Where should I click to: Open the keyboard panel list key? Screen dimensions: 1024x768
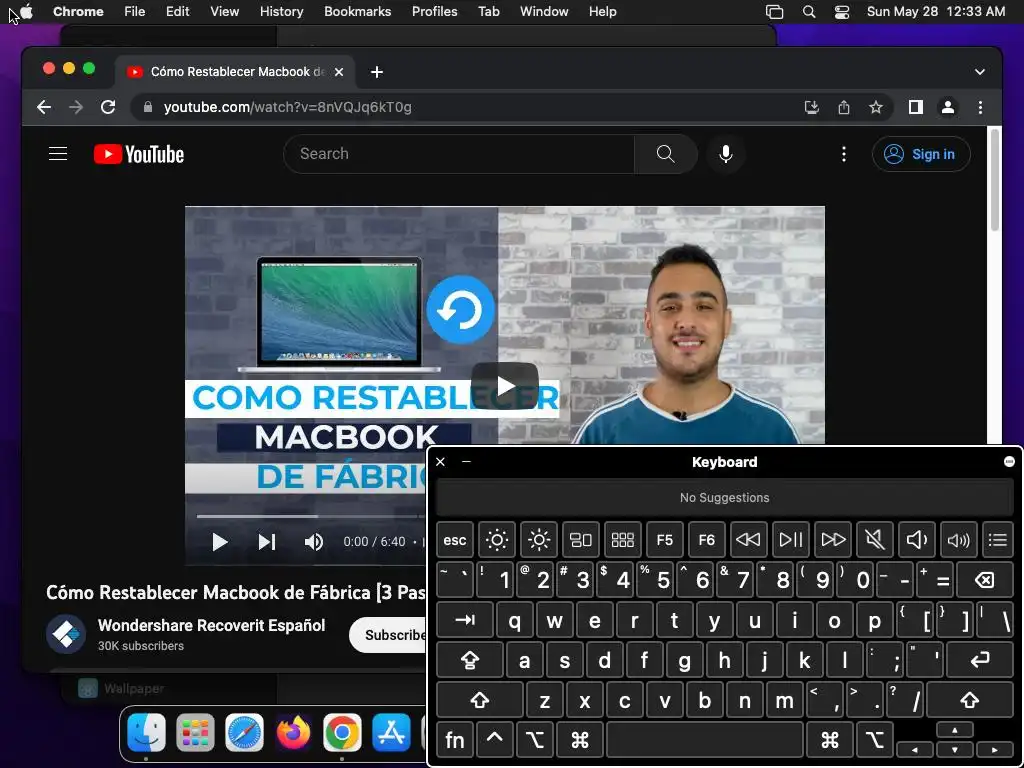coord(998,540)
